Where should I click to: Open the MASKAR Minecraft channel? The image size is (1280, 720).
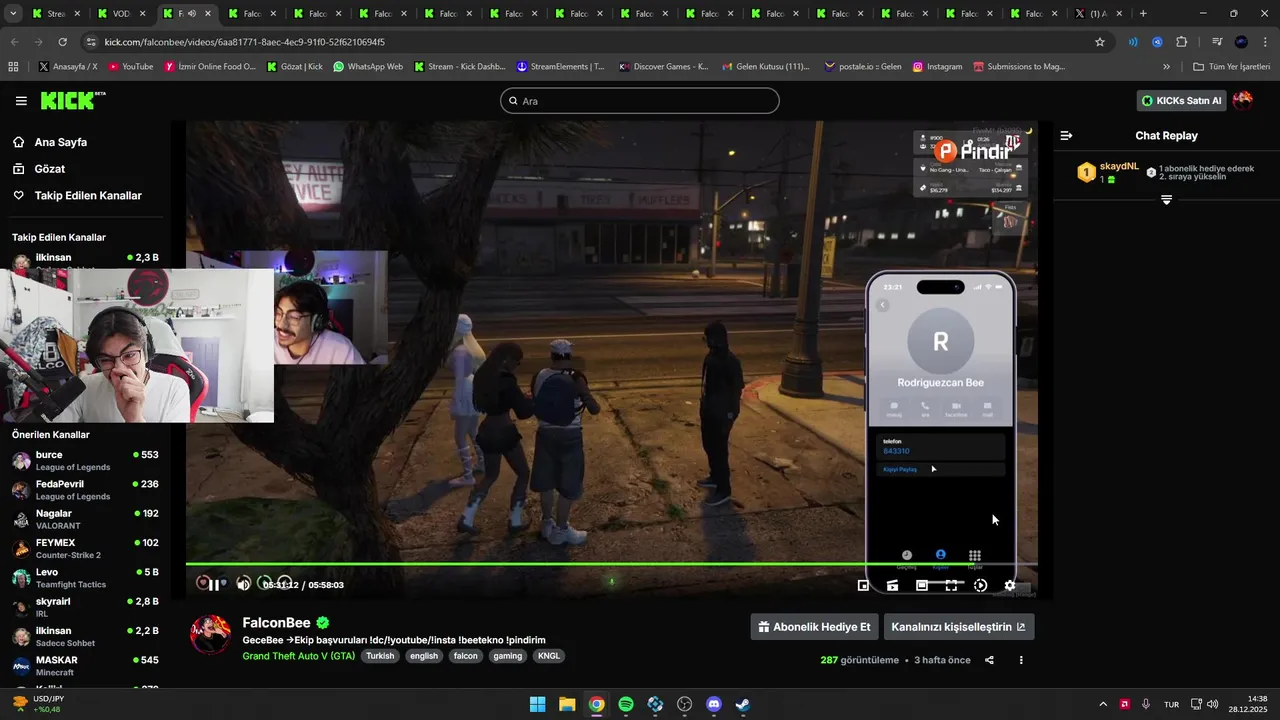(85, 666)
